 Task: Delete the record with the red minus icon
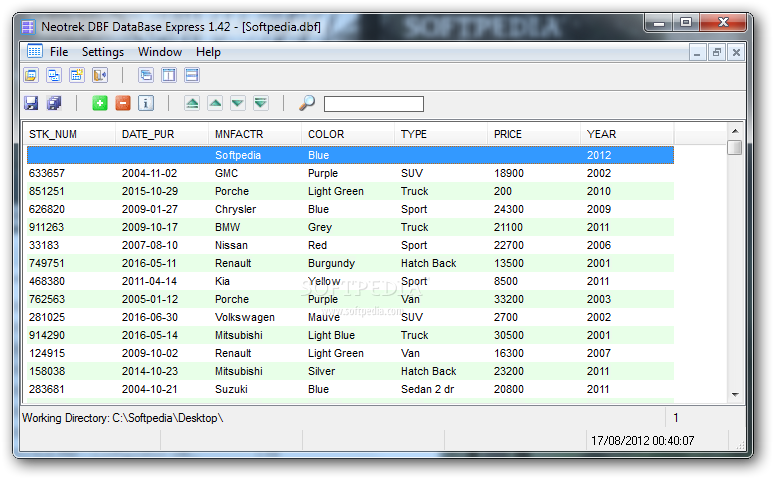[123, 103]
